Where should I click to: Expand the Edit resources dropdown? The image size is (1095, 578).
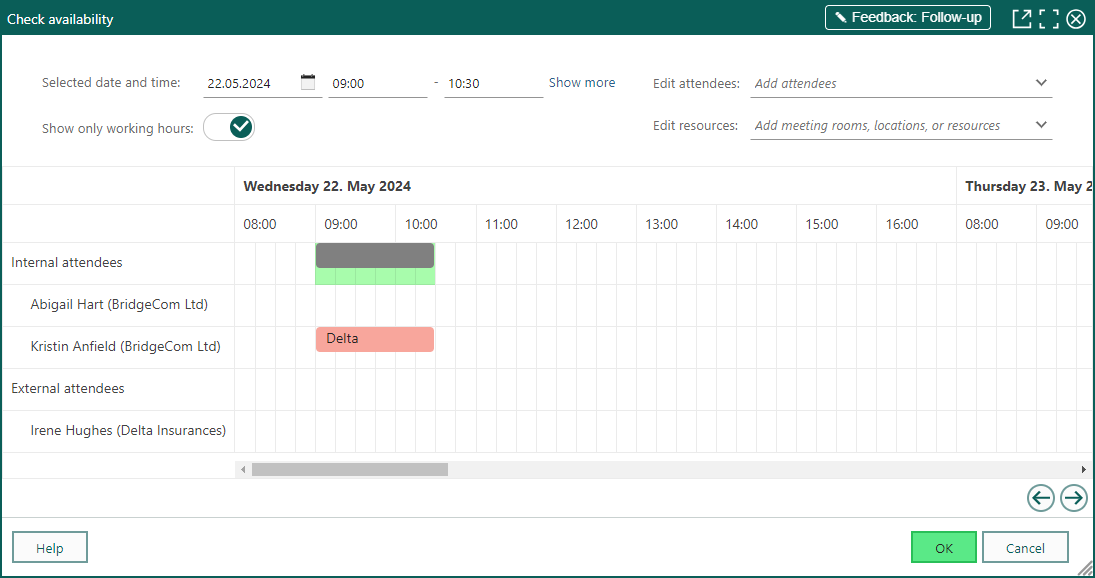(x=1041, y=125)
